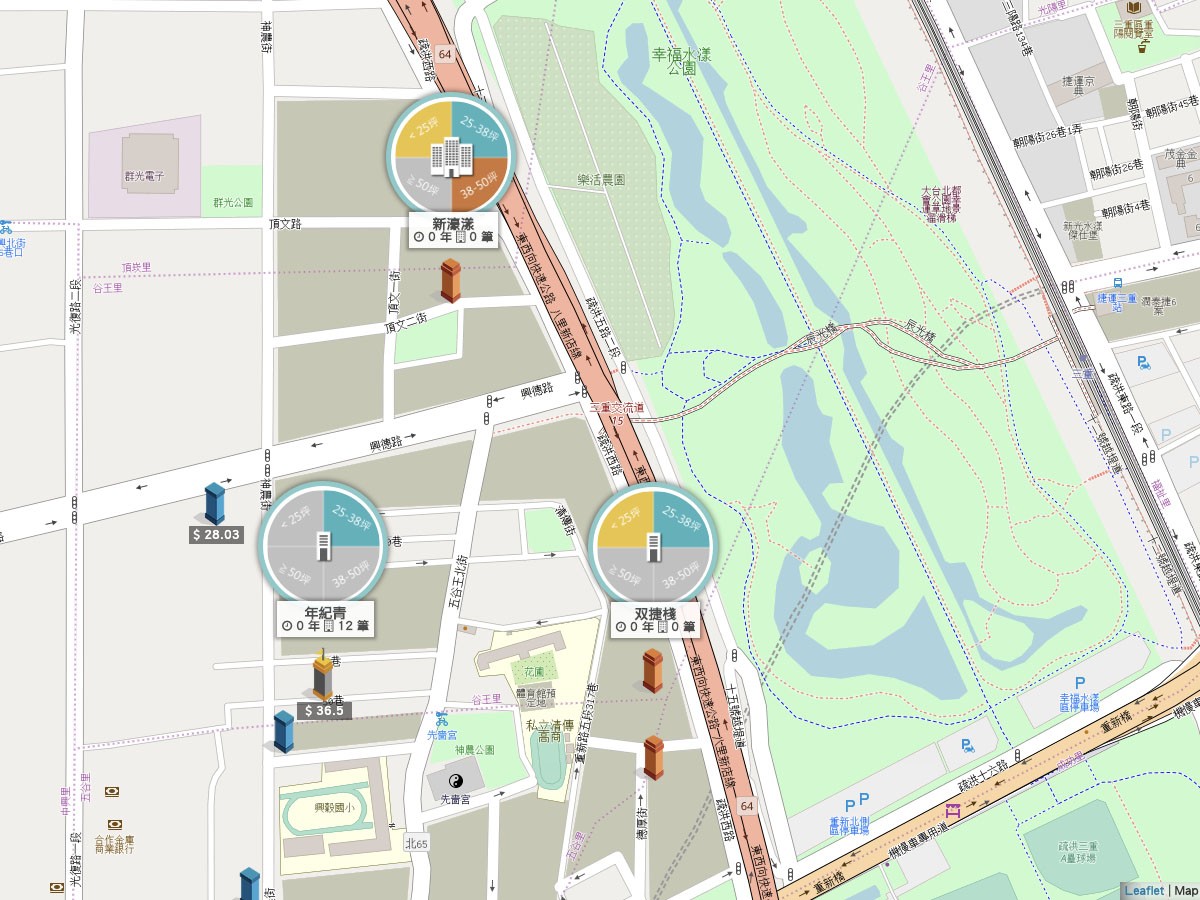Click the blue building marker above $ 28.03
1200x900 pixels.
point(214,504)
